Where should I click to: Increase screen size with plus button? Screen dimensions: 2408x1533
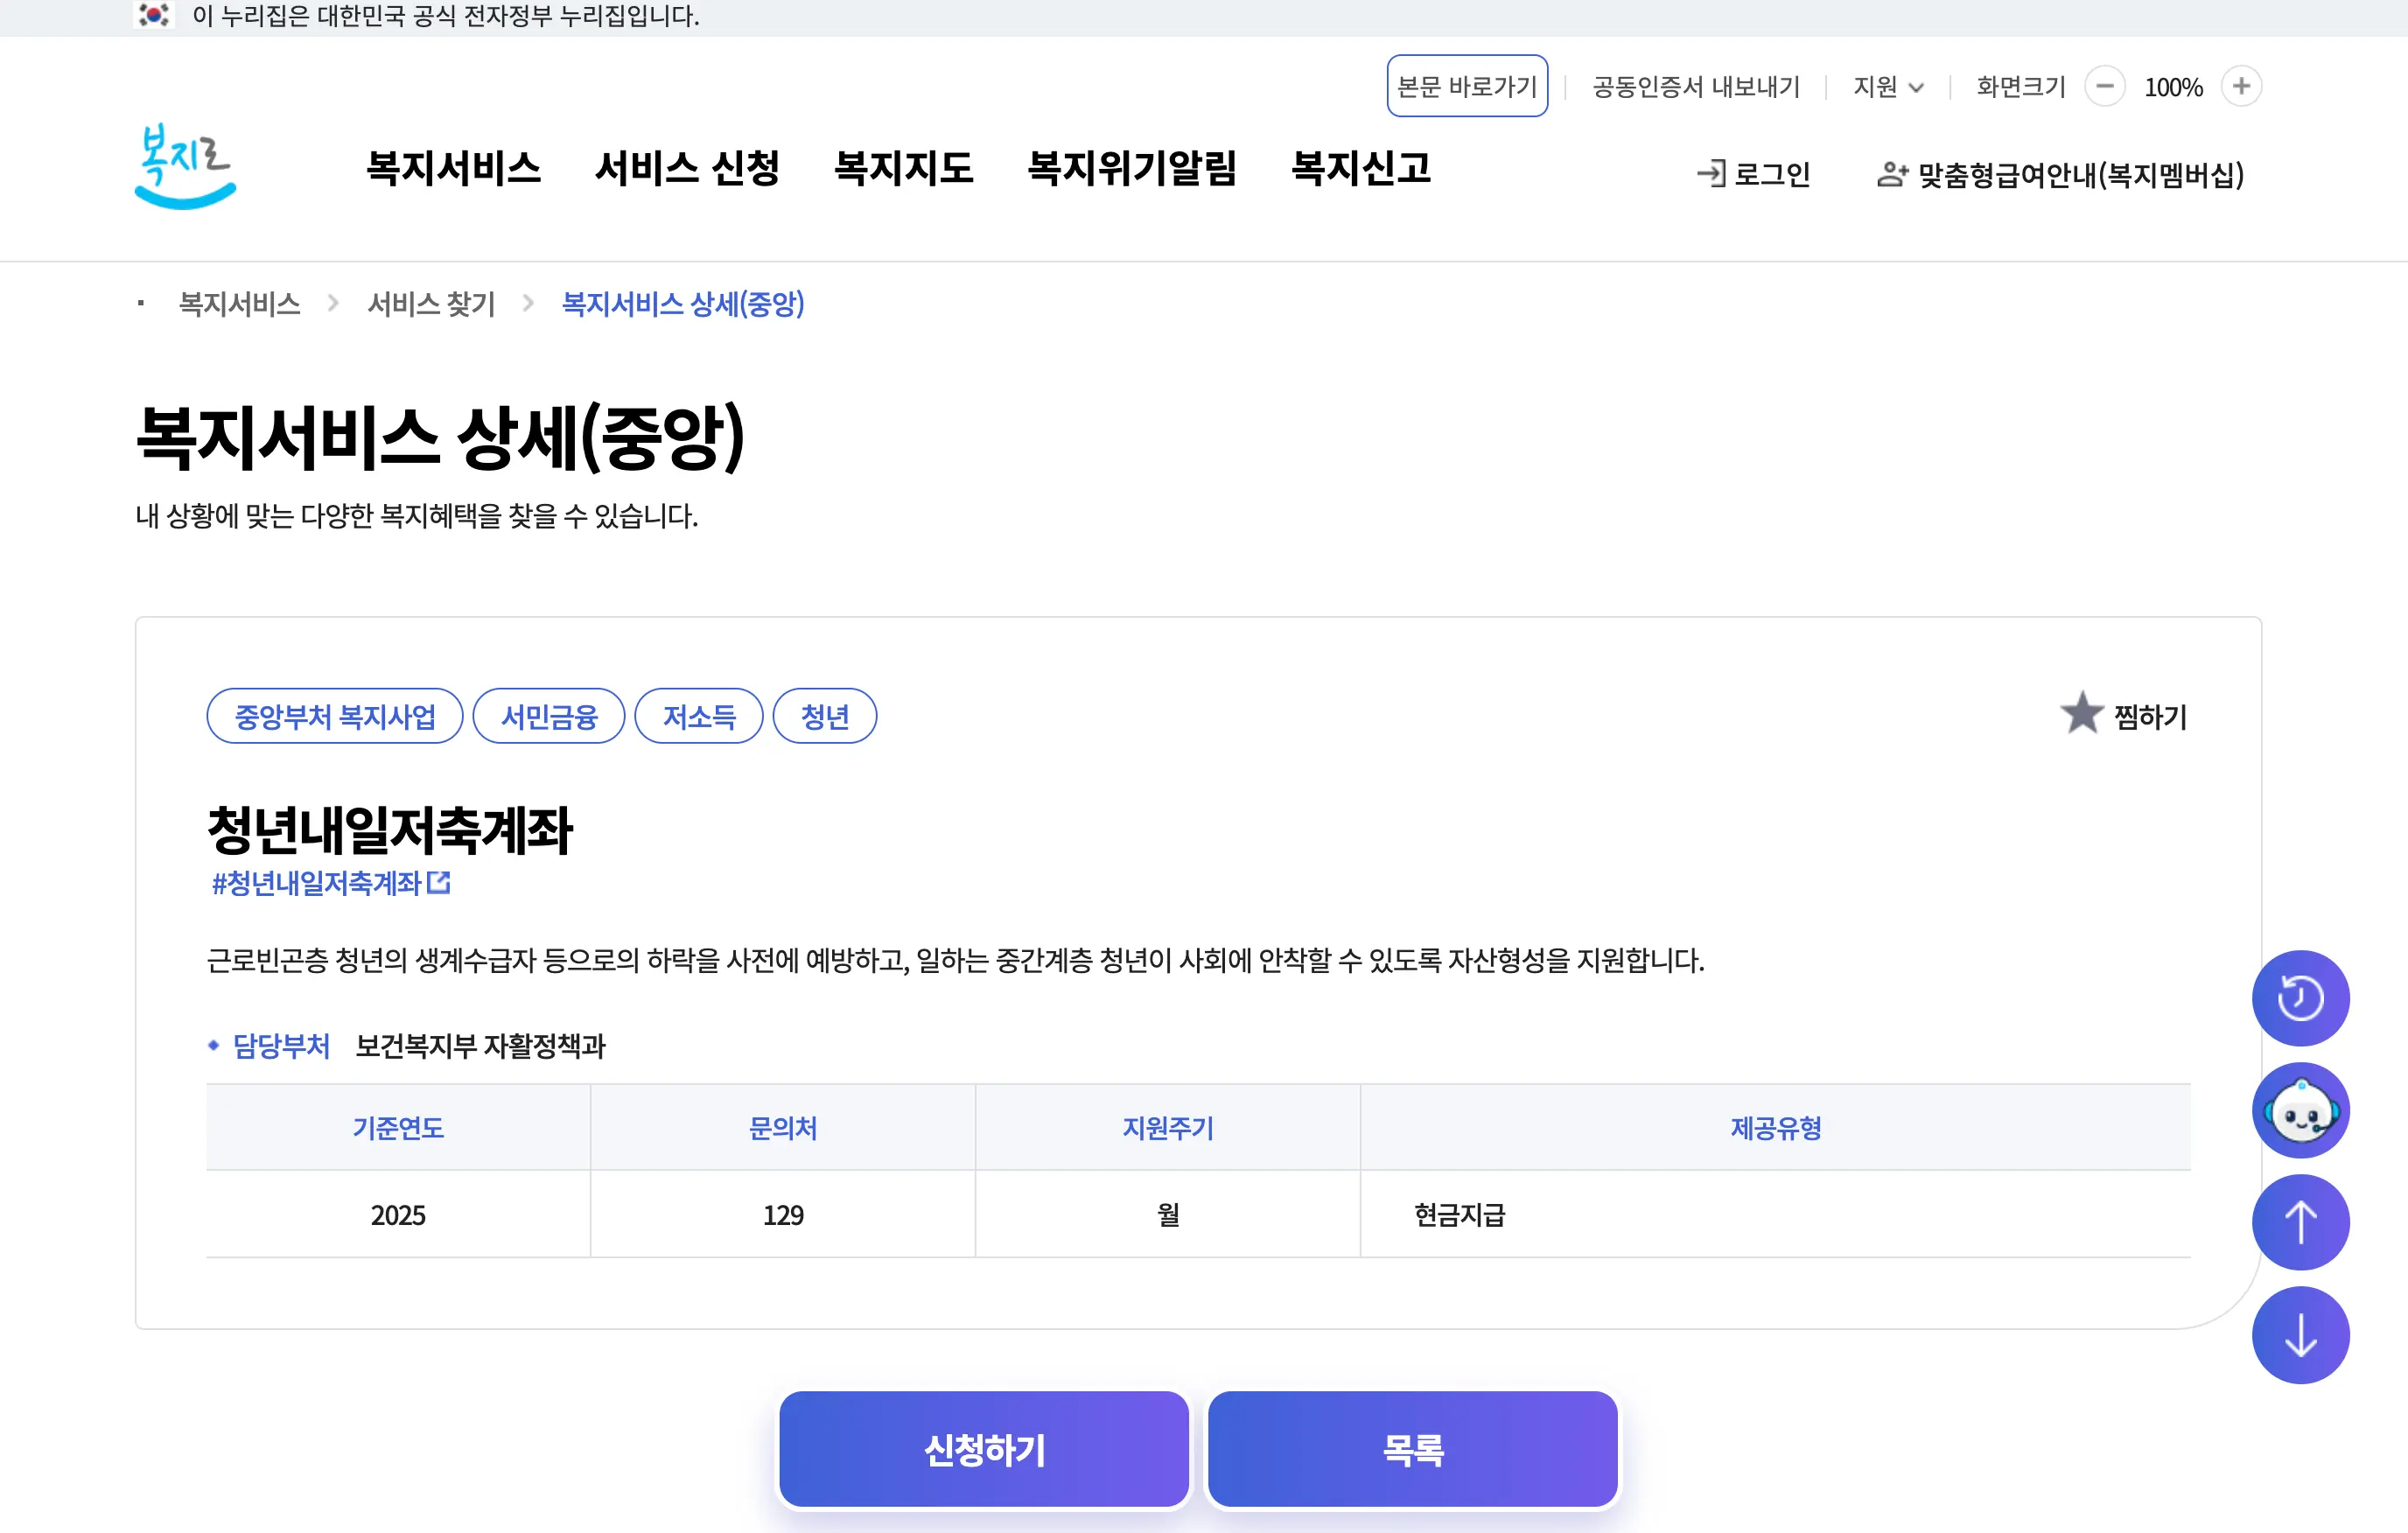point(2240,86)
